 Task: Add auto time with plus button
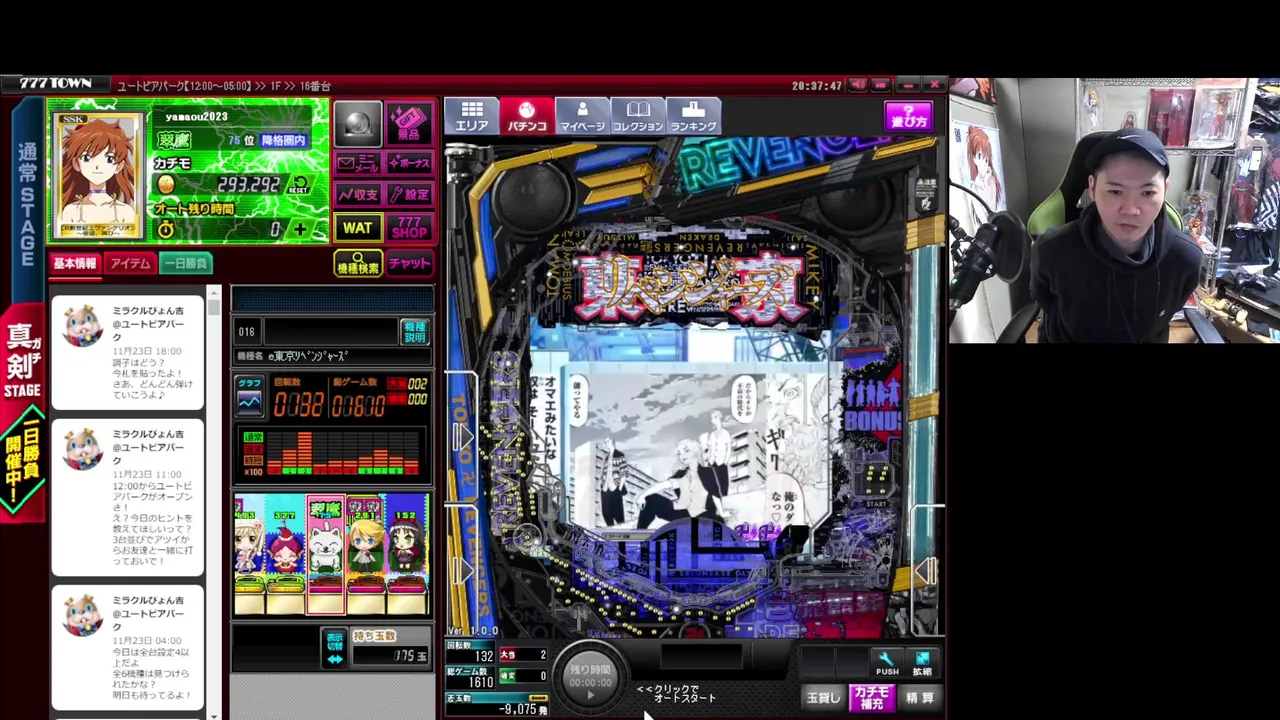coord(300,230)
